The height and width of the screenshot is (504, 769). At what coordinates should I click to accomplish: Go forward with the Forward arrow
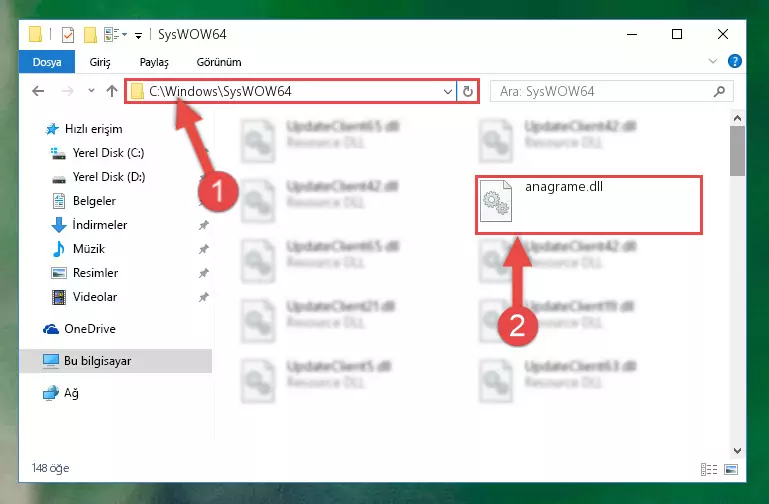point(67,91)
